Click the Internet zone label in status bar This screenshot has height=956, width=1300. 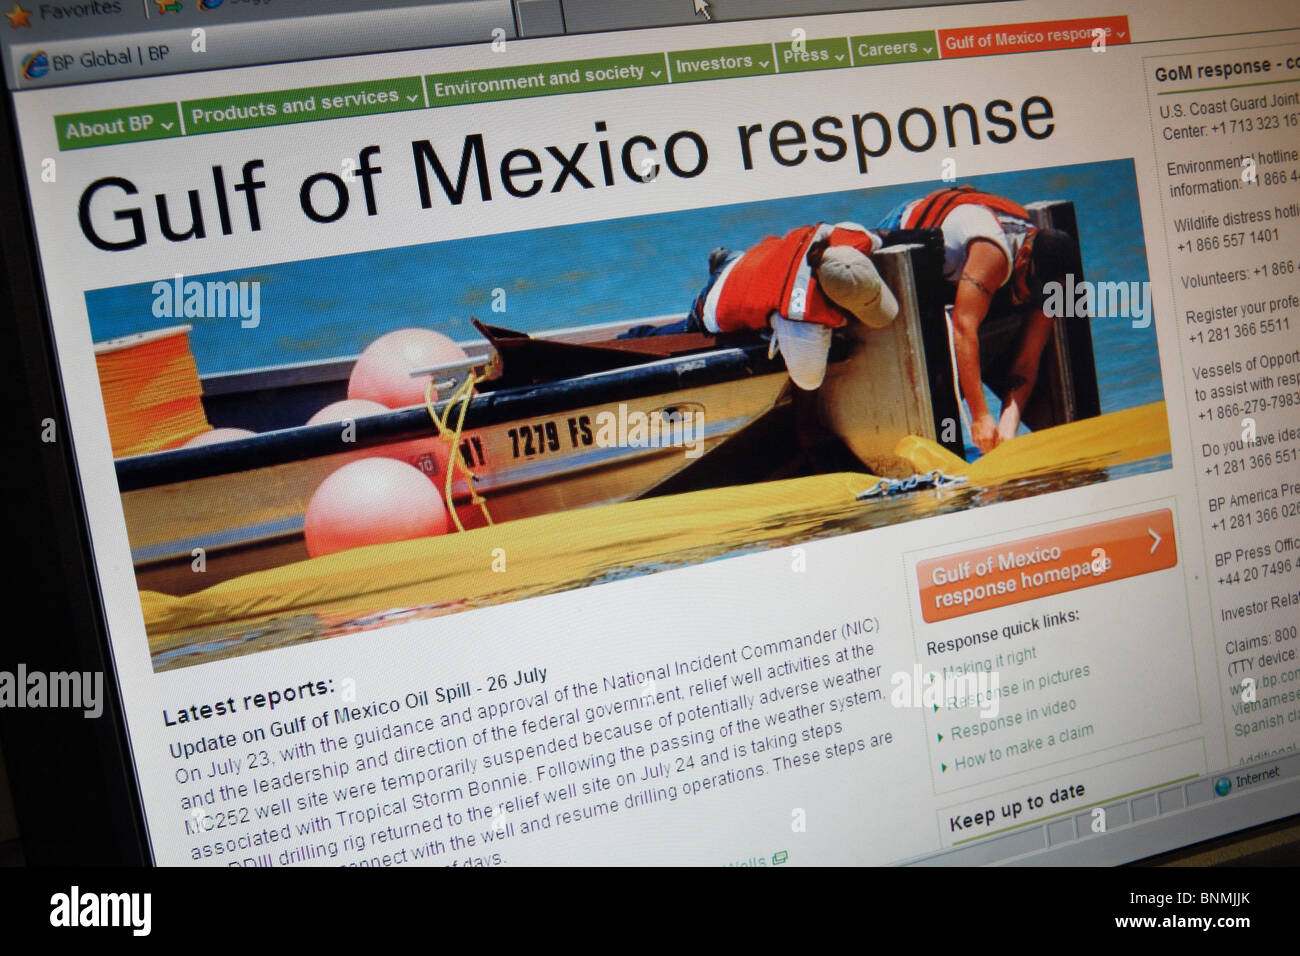pos(1257,779)
